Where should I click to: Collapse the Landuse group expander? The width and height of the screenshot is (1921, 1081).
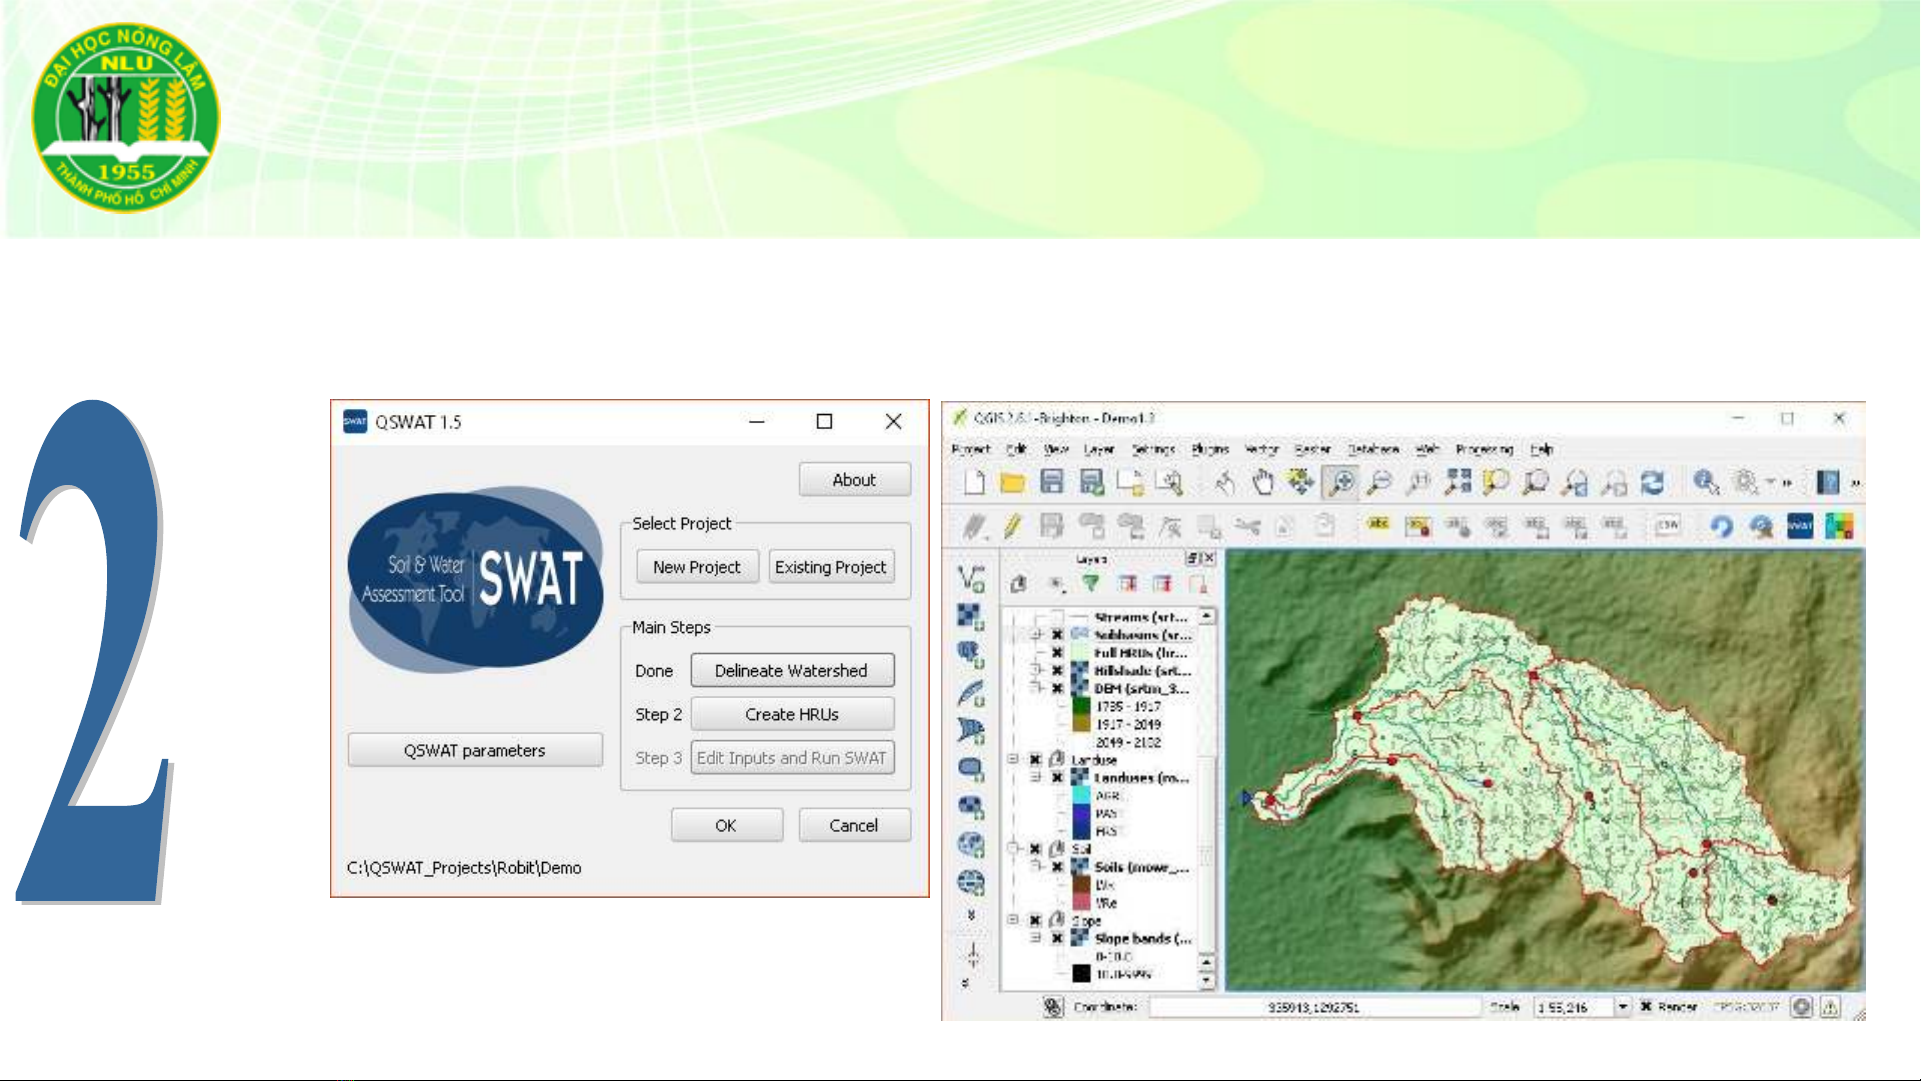[x=1013, y=760]
